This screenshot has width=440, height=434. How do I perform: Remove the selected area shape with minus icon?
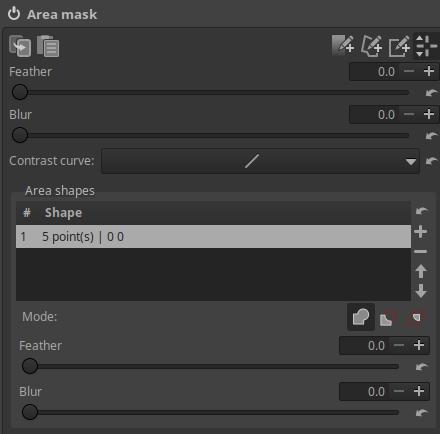click(421, 252)
